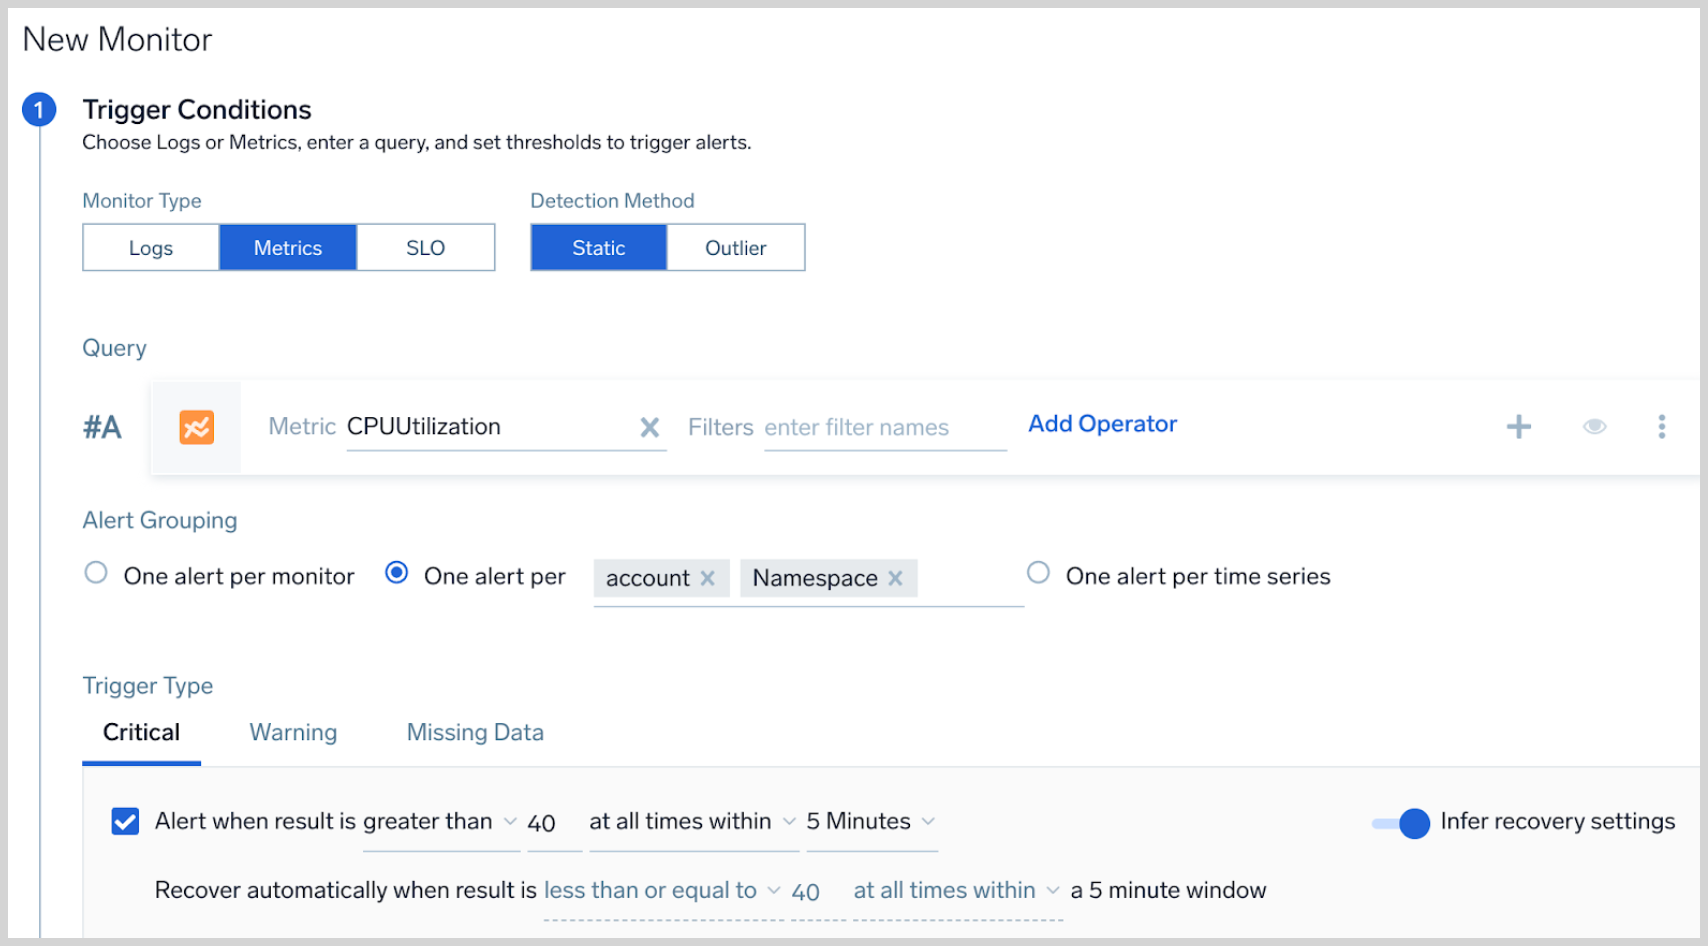This screenshot has width=1708, height=946.
Task: Click the orange metrics query icon
Action: pos(196,427)
